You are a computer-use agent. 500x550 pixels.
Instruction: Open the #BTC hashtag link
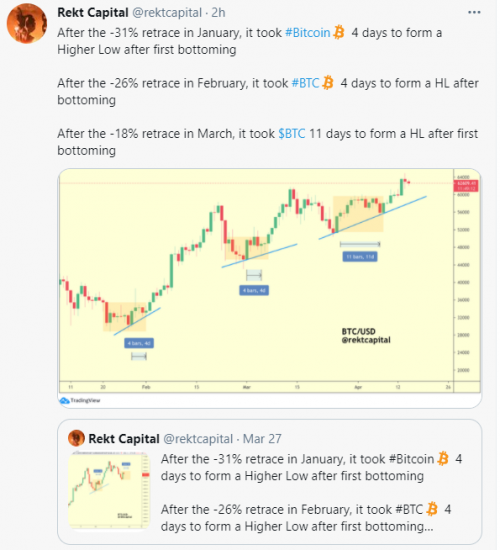click(306, 83)
